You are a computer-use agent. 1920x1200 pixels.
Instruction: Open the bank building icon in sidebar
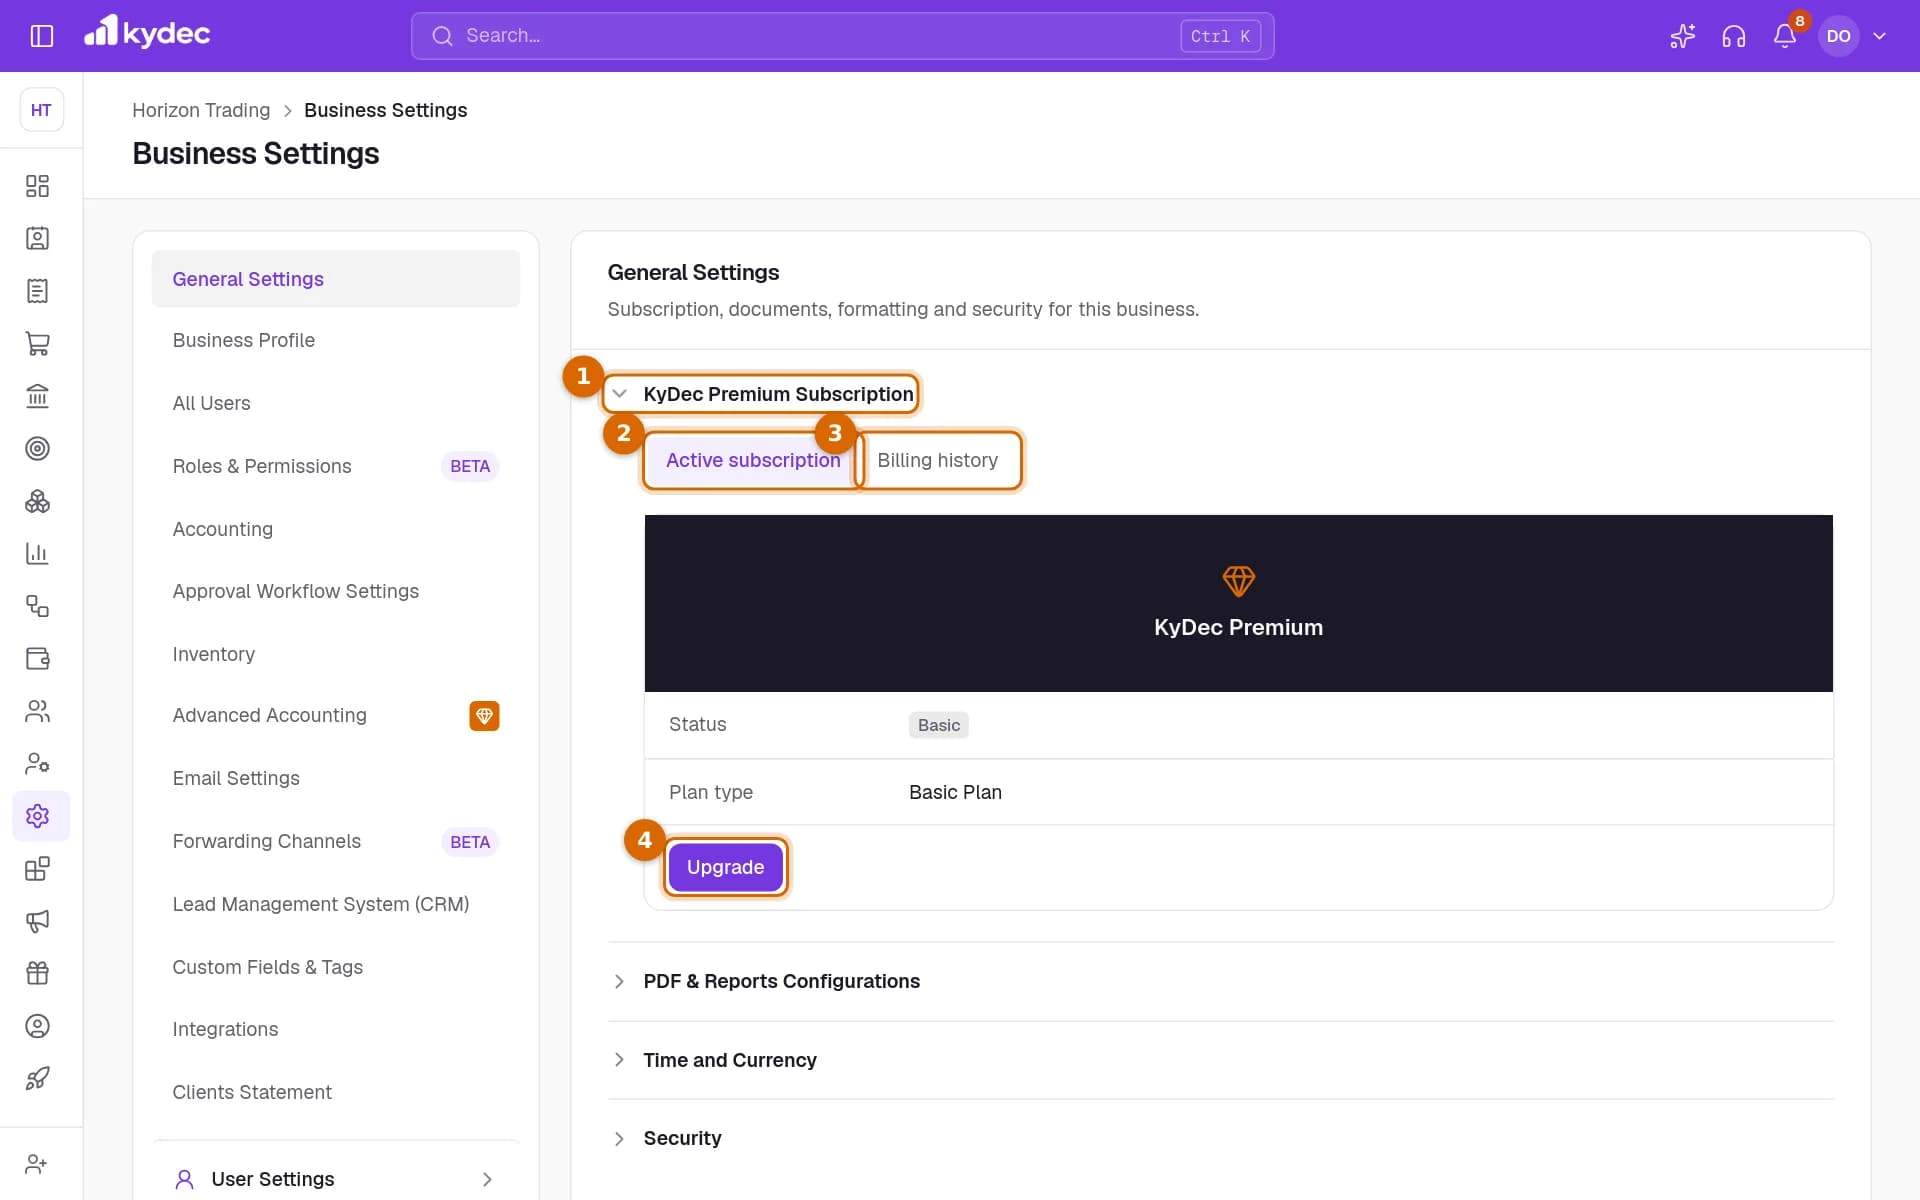pyautogui.click(x=37, y=396)
